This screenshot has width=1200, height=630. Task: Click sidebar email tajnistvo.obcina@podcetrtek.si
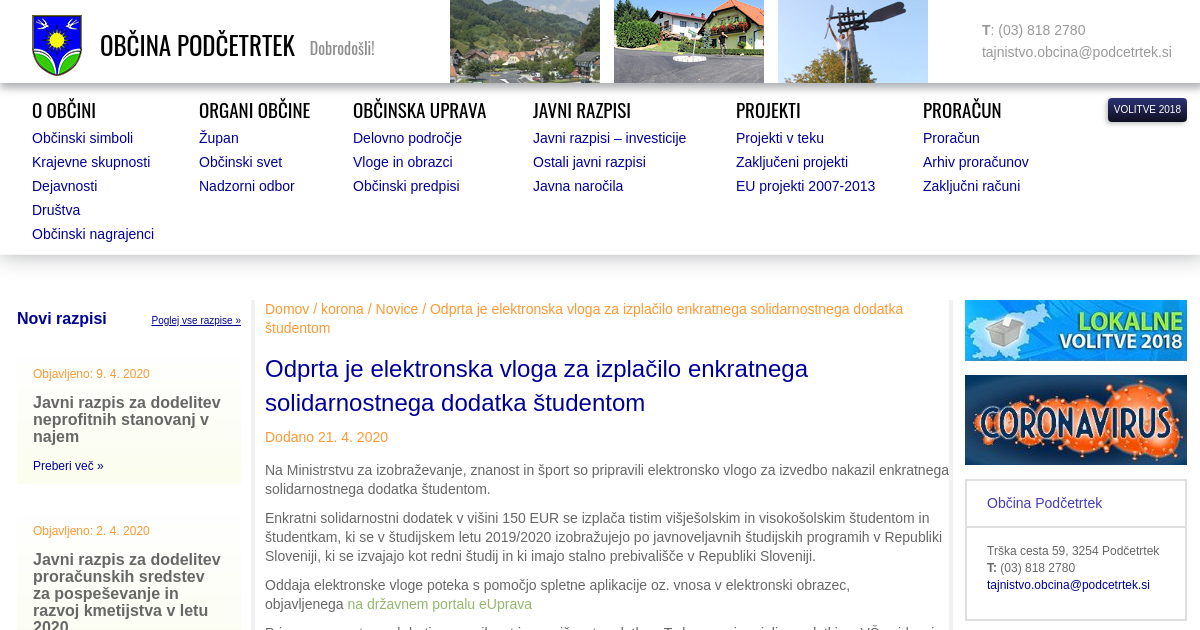tap(1068, 585)
